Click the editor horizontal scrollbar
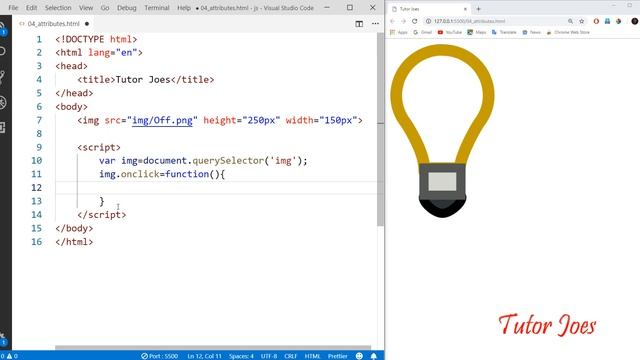The height and width of the screenshot is (360, 640). (x=213, y=347)
